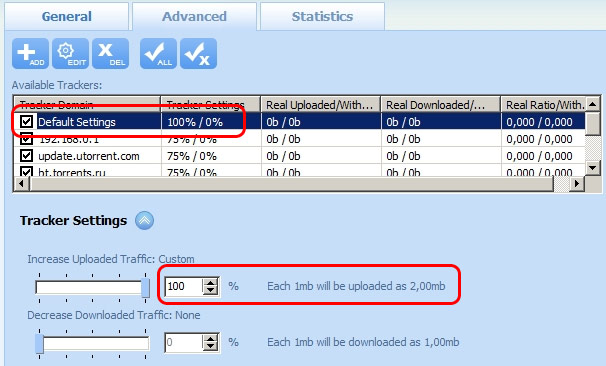Sort by the Tracker Domain column
This screenshot has height=366, width=606.
click(87, 104)
